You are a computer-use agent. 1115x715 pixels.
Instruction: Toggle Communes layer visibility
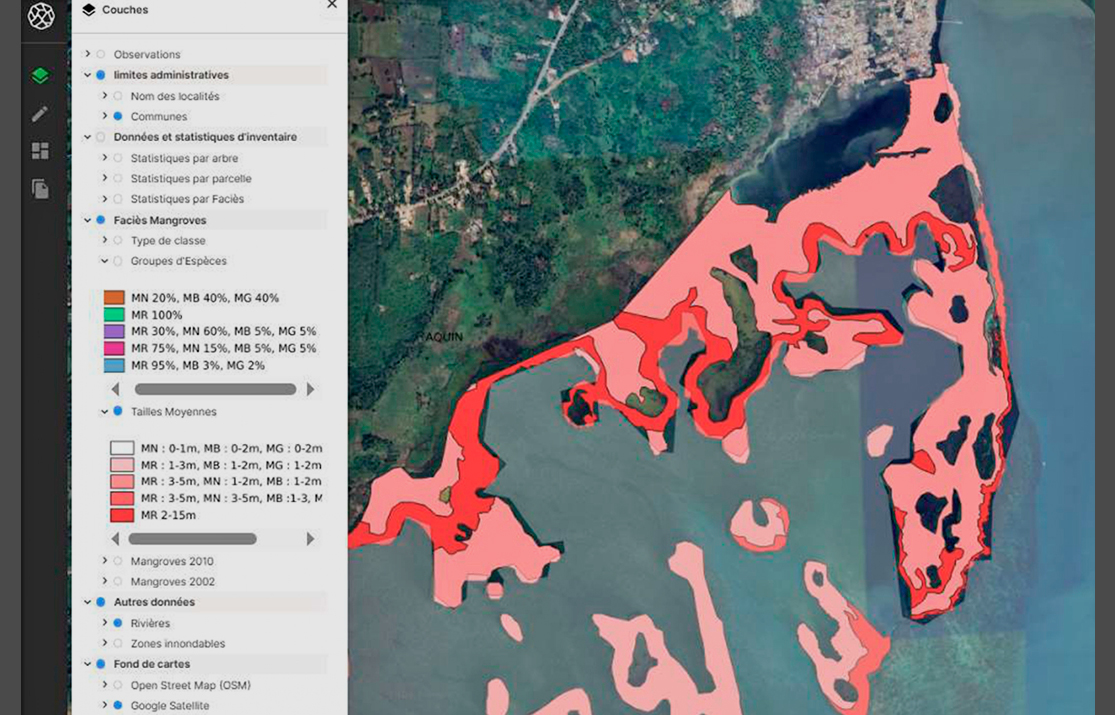point(118,117)
